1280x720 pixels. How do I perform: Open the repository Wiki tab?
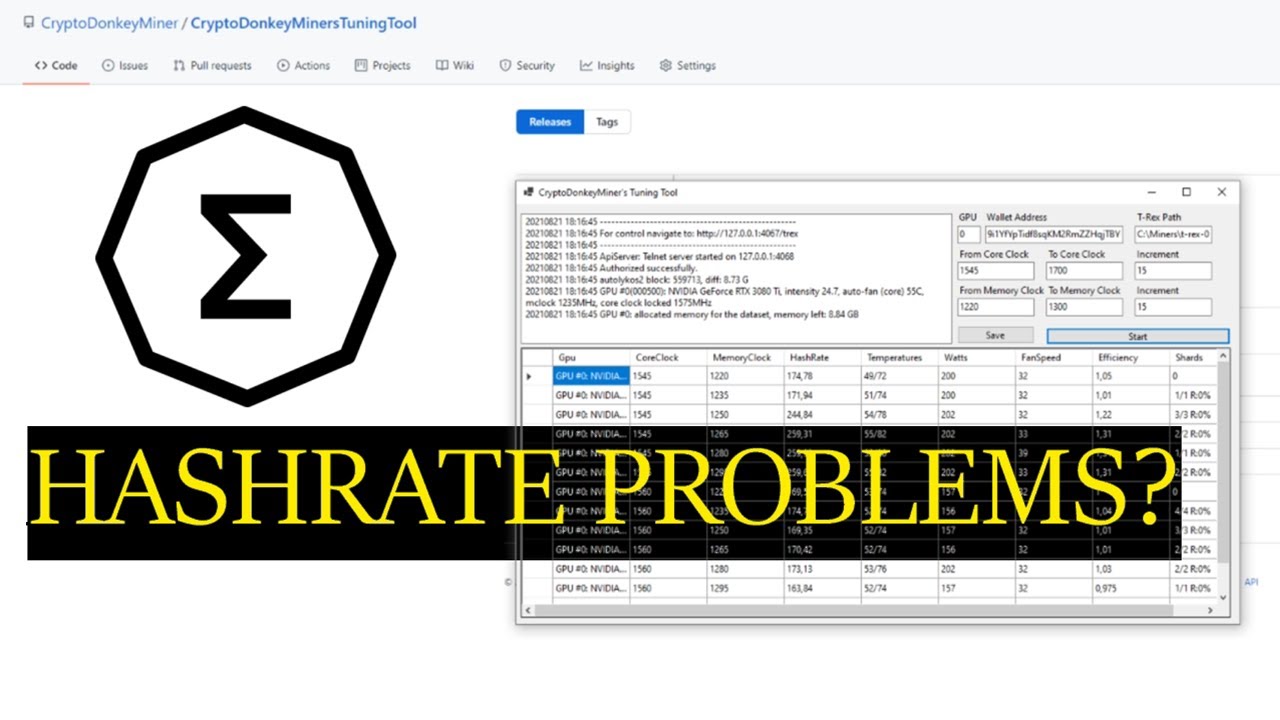[455, 66]
